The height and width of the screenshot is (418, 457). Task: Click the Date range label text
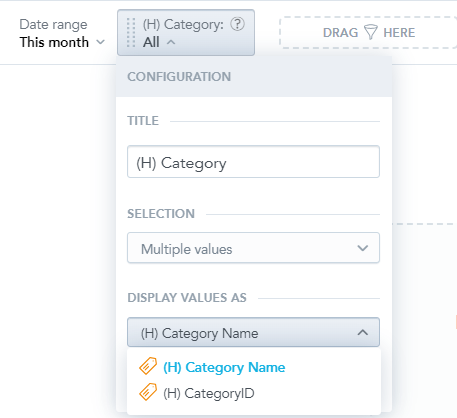click(x=53, y=25)
